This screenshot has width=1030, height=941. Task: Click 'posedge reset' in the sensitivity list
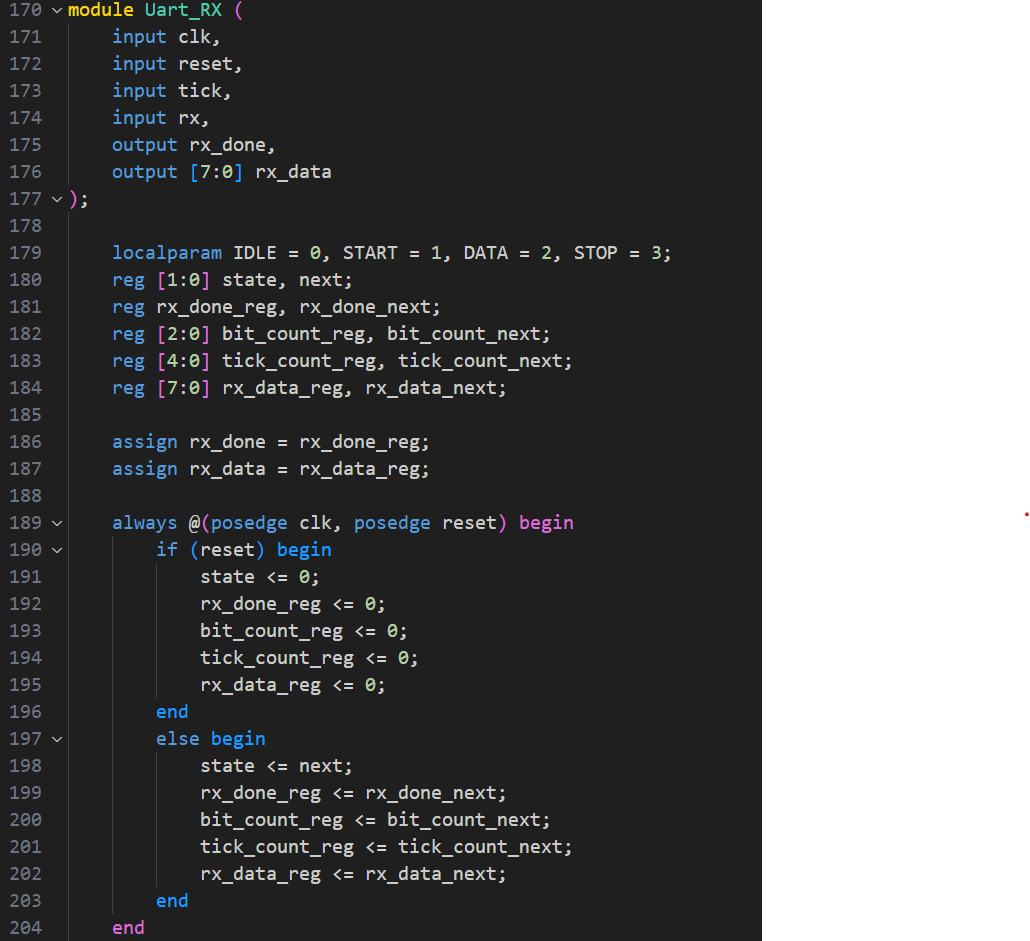pos(425,523)
